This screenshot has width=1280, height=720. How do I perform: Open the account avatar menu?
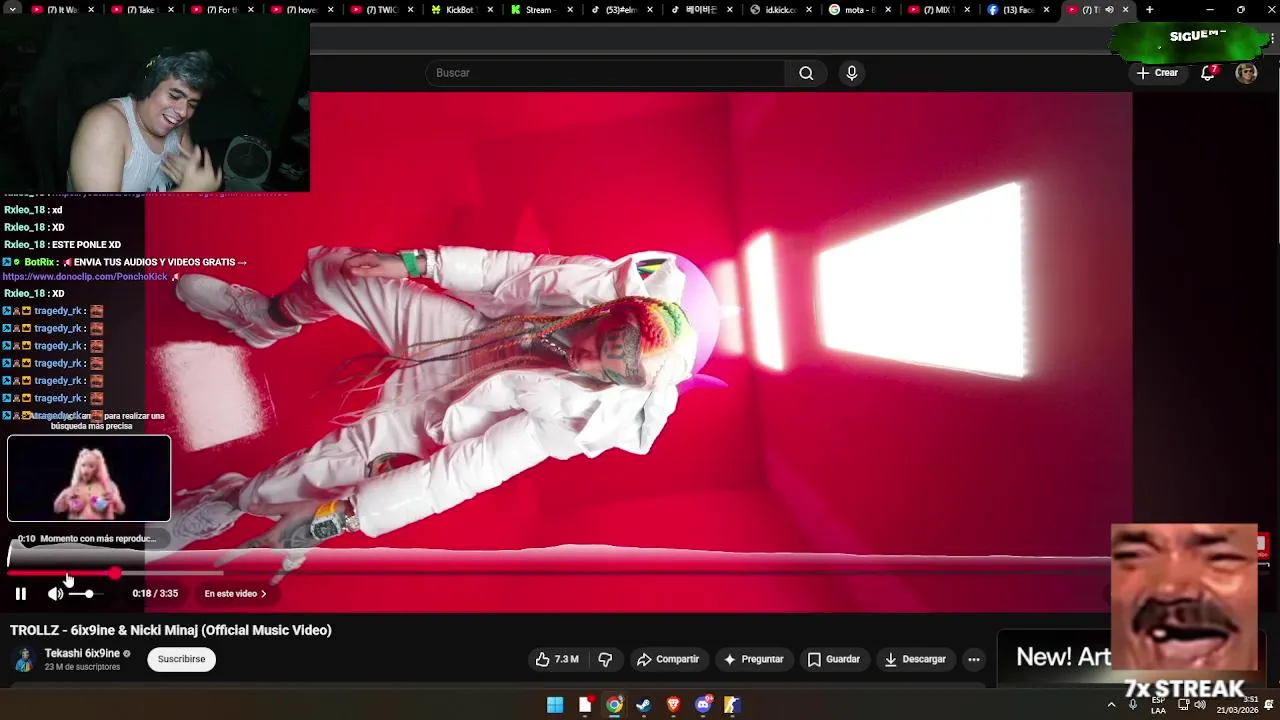[1246, 73]
